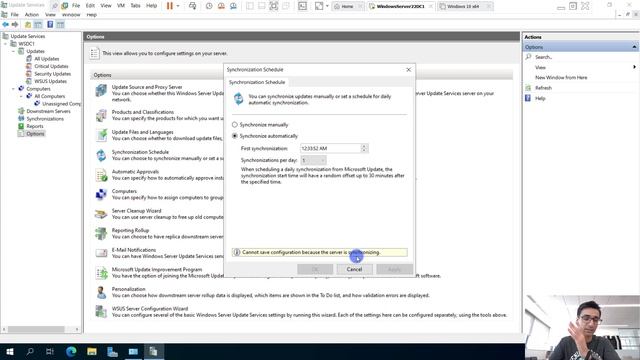Image resolution: width=640 pixels, height=360 pixels.
Task: Open Windows Start menu
Action: coord(10,351)
